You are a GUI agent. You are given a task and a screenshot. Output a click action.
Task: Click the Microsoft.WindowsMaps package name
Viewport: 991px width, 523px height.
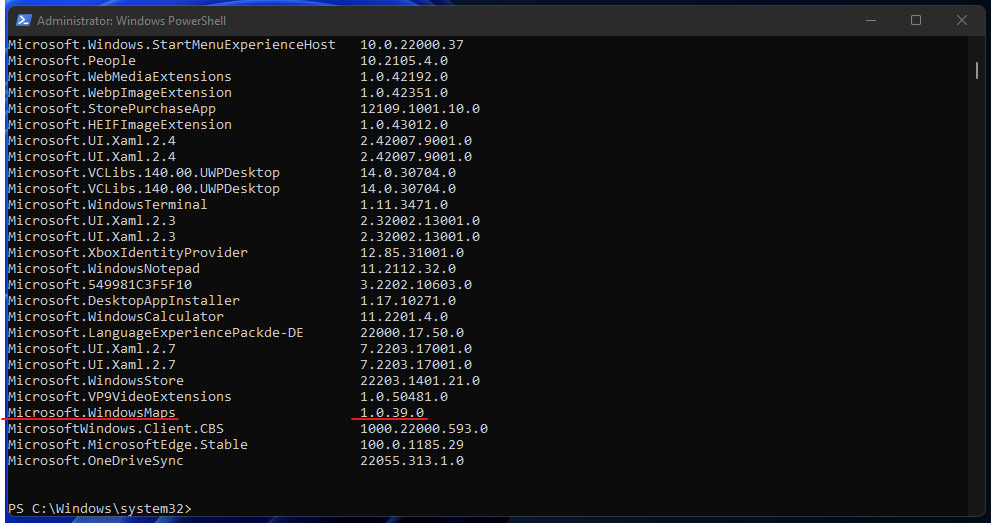pos(91,412)
